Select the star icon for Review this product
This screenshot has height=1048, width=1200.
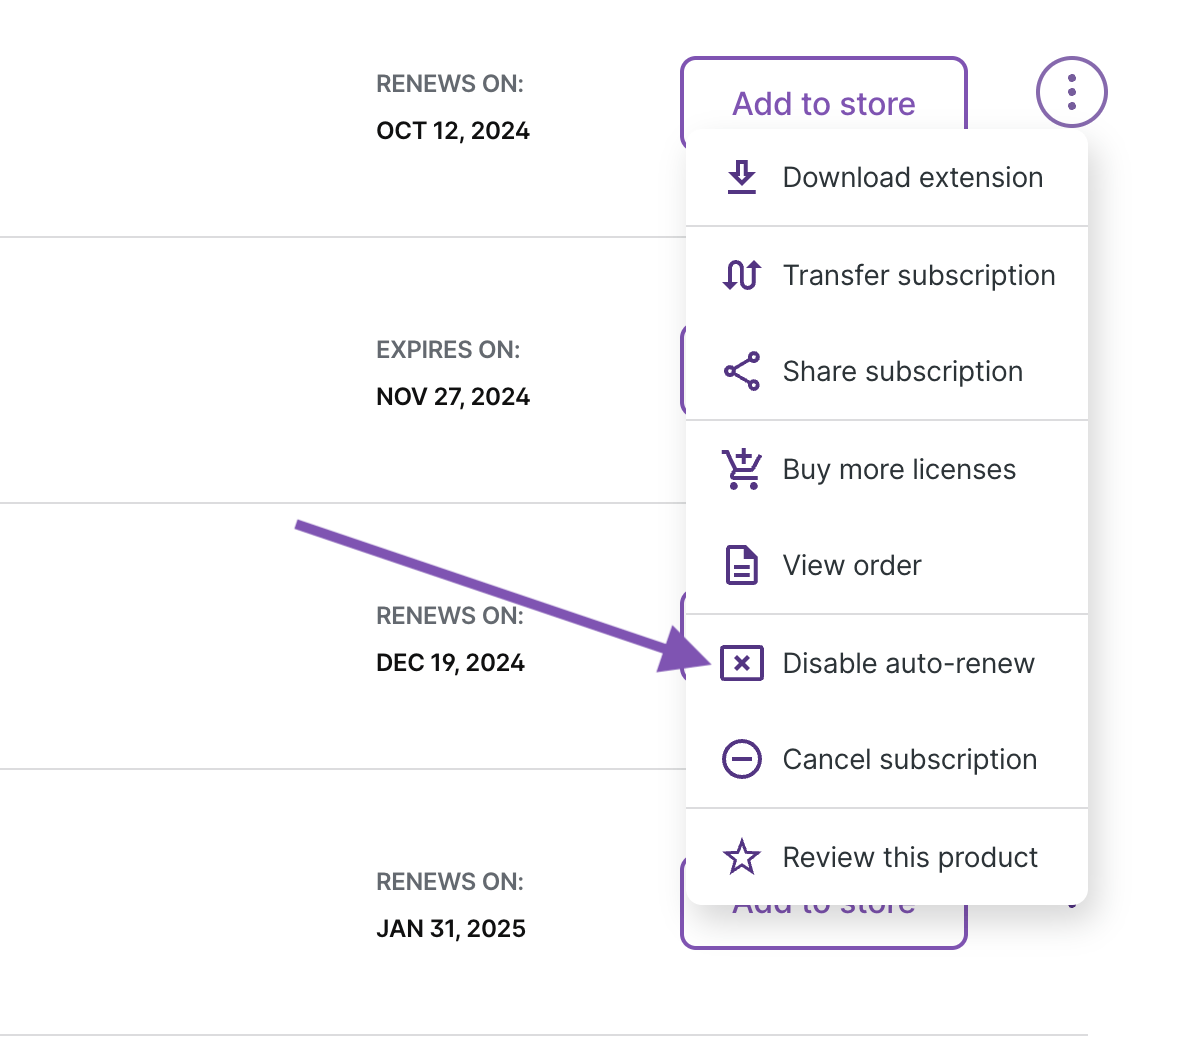[x=741, y=857]
